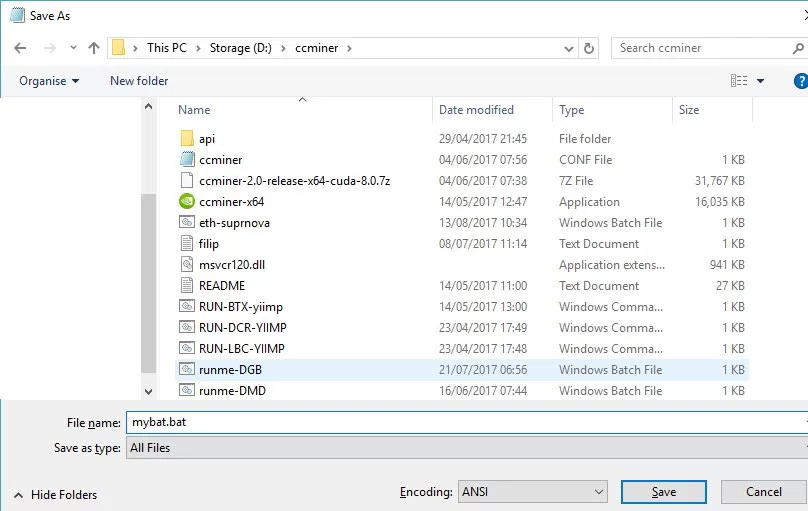The height and width of the screenshot is (511, 808).
Task: Select 'This PC' in the breadcrumb
Action: coord(166,48)
